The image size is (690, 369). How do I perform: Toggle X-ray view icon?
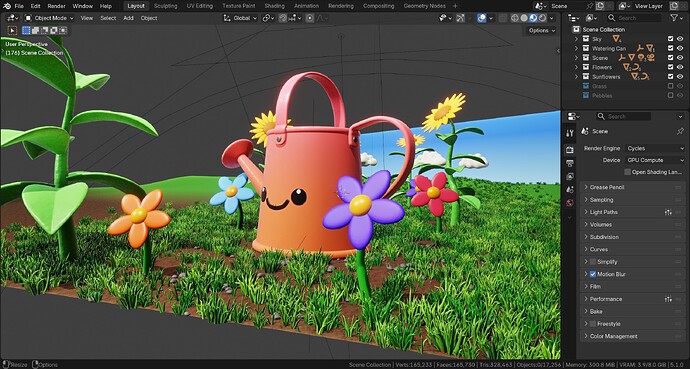coord(503,18)
